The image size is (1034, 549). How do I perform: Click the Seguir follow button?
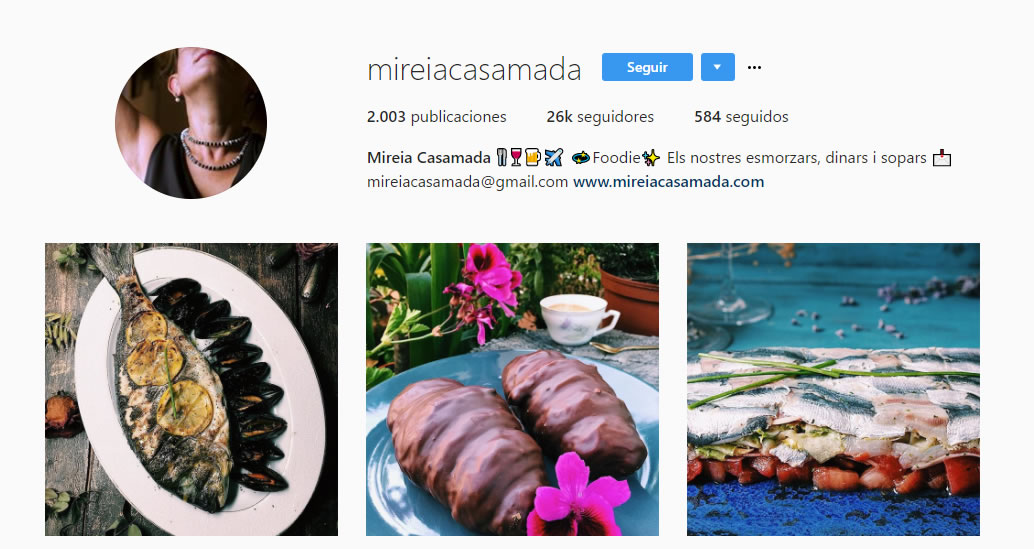[647, 67]
